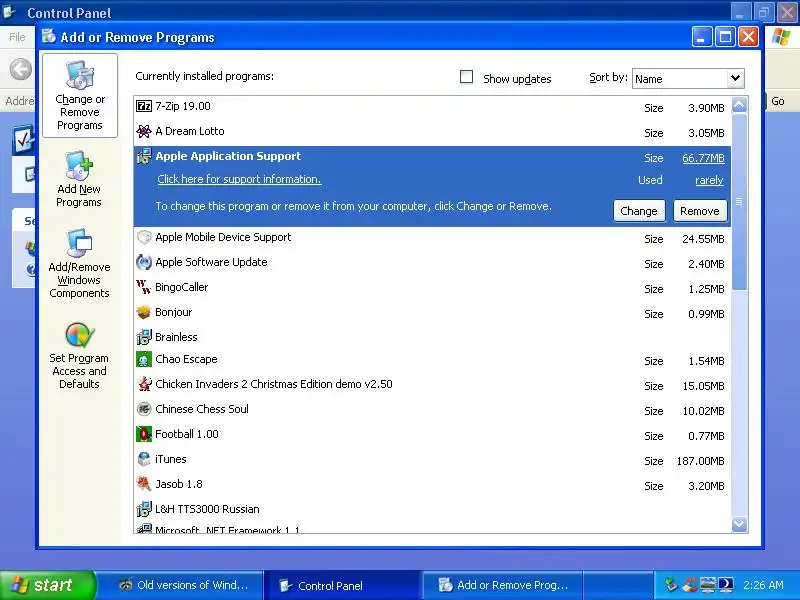Select the iTunes entry
The image size is (800, 600).
[432, 460]
